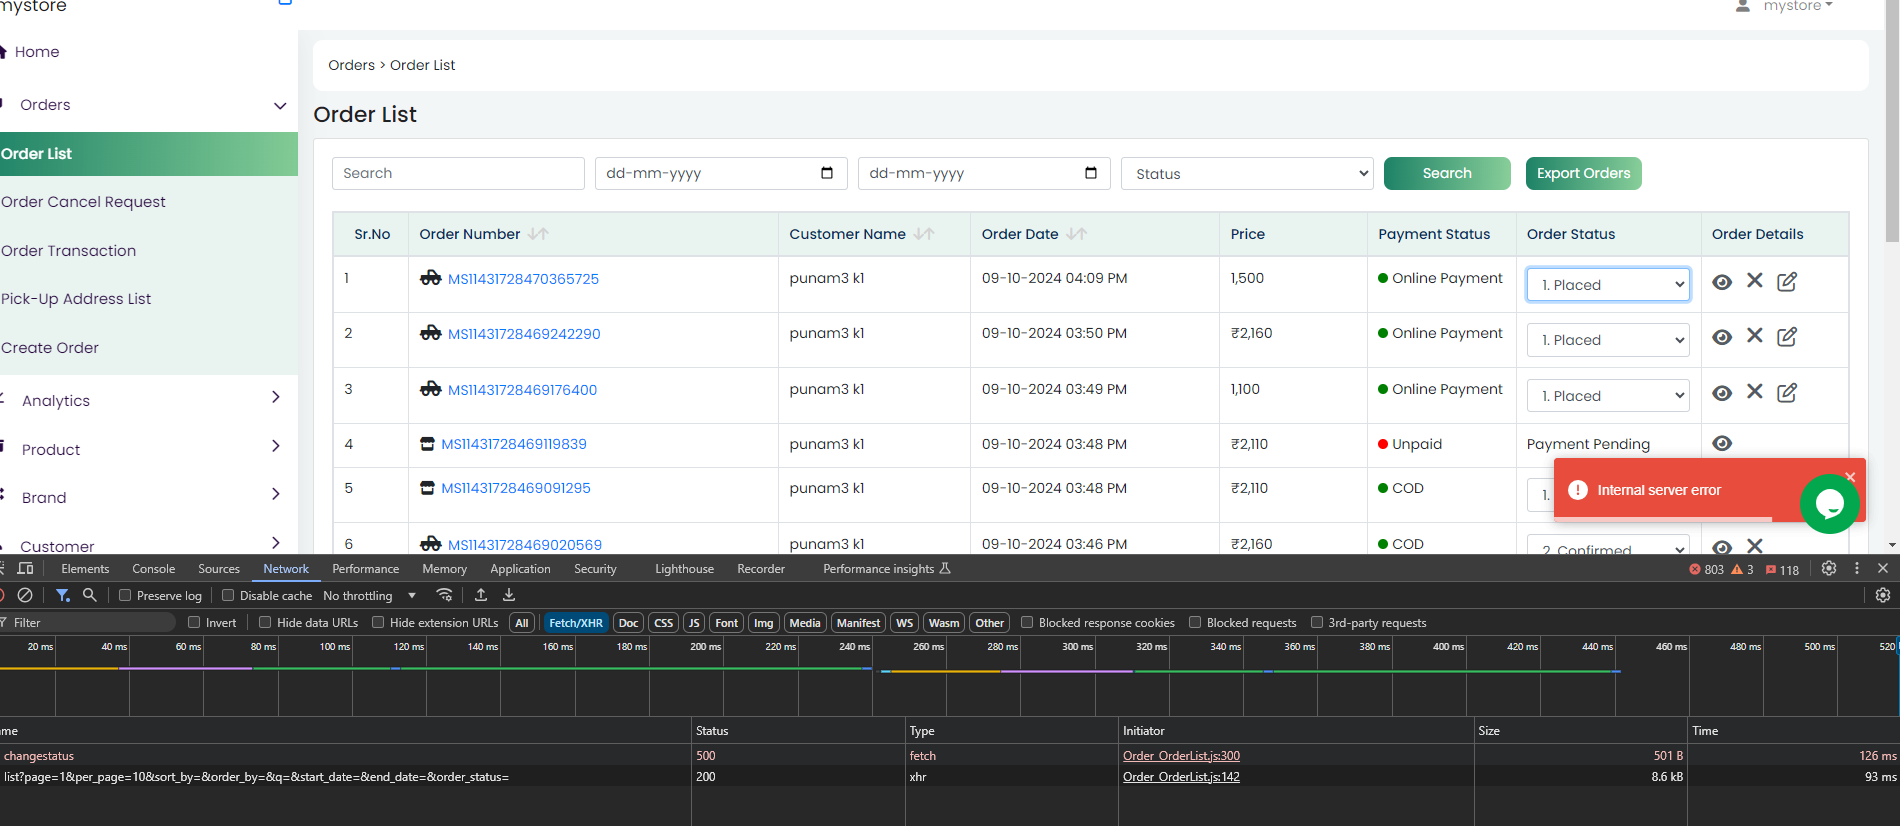Sort the list by Order Number arrows
Image resolution: width=1900 pixels, height=826 pixels.
tap(538, 234)
